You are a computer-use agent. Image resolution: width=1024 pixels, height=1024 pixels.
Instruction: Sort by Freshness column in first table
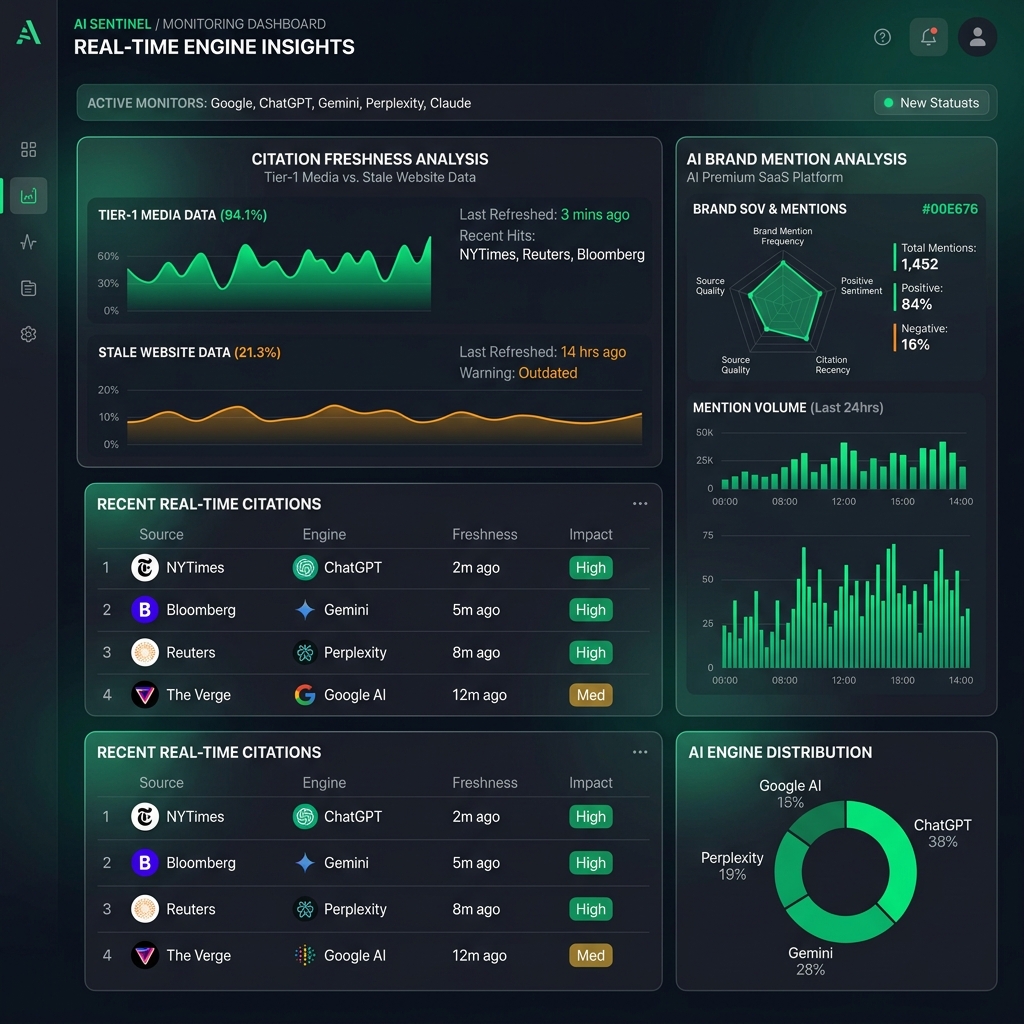(485, 534)
